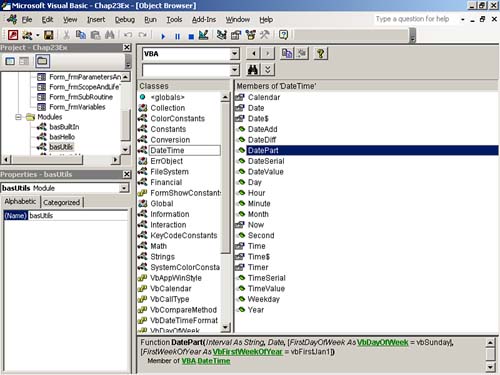Image resolution: width=500 pixels, height=375 pixels.
Task: Open toolbar options dropdown near help box
Action: point(462,20)
